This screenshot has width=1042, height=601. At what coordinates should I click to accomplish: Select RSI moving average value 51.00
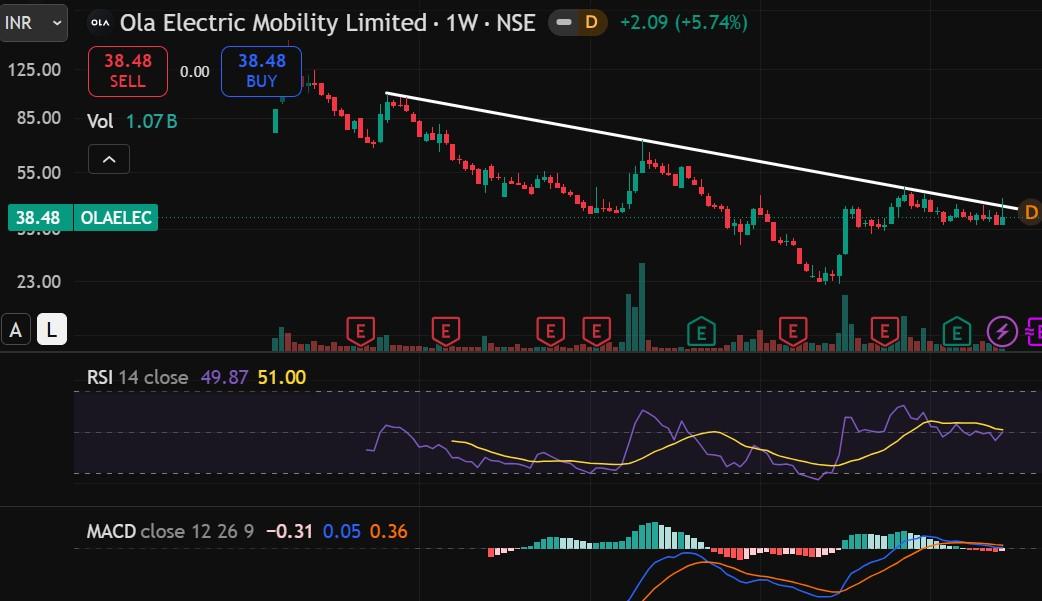coord(282,378)
